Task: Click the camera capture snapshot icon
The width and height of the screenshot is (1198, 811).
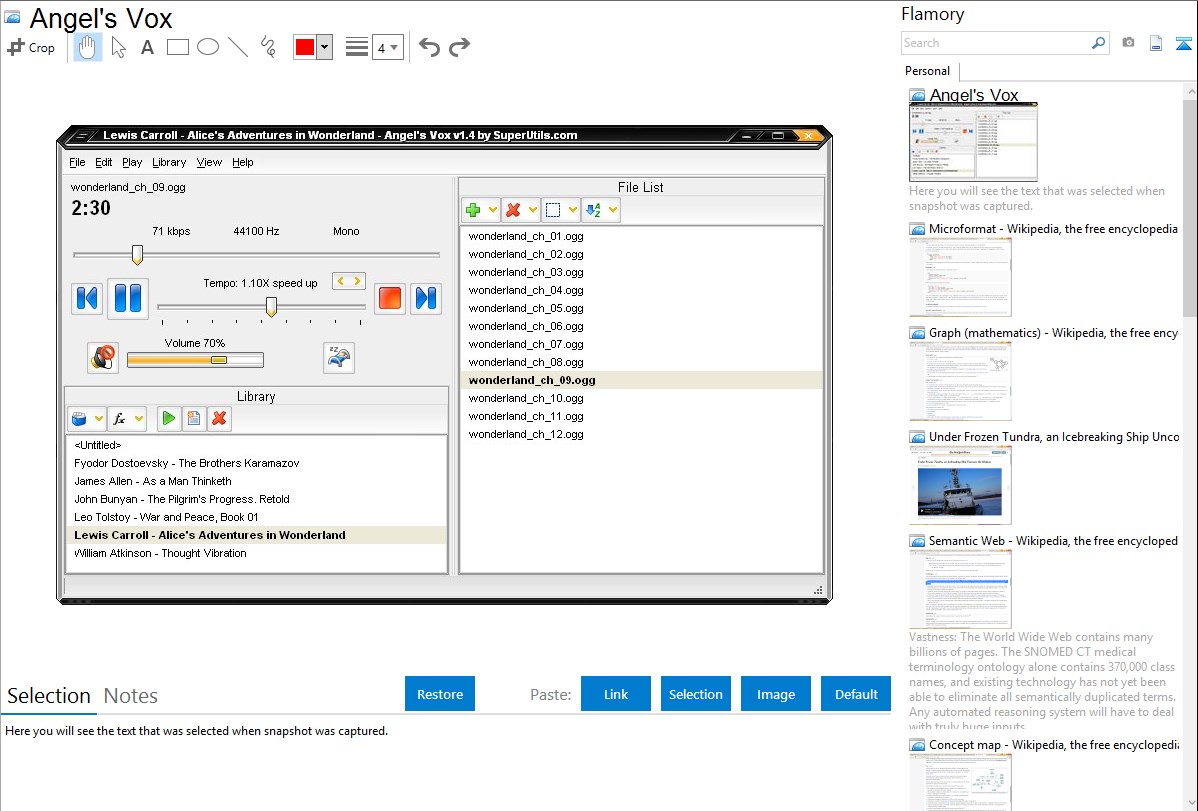Action: [x=1128, y=43]
